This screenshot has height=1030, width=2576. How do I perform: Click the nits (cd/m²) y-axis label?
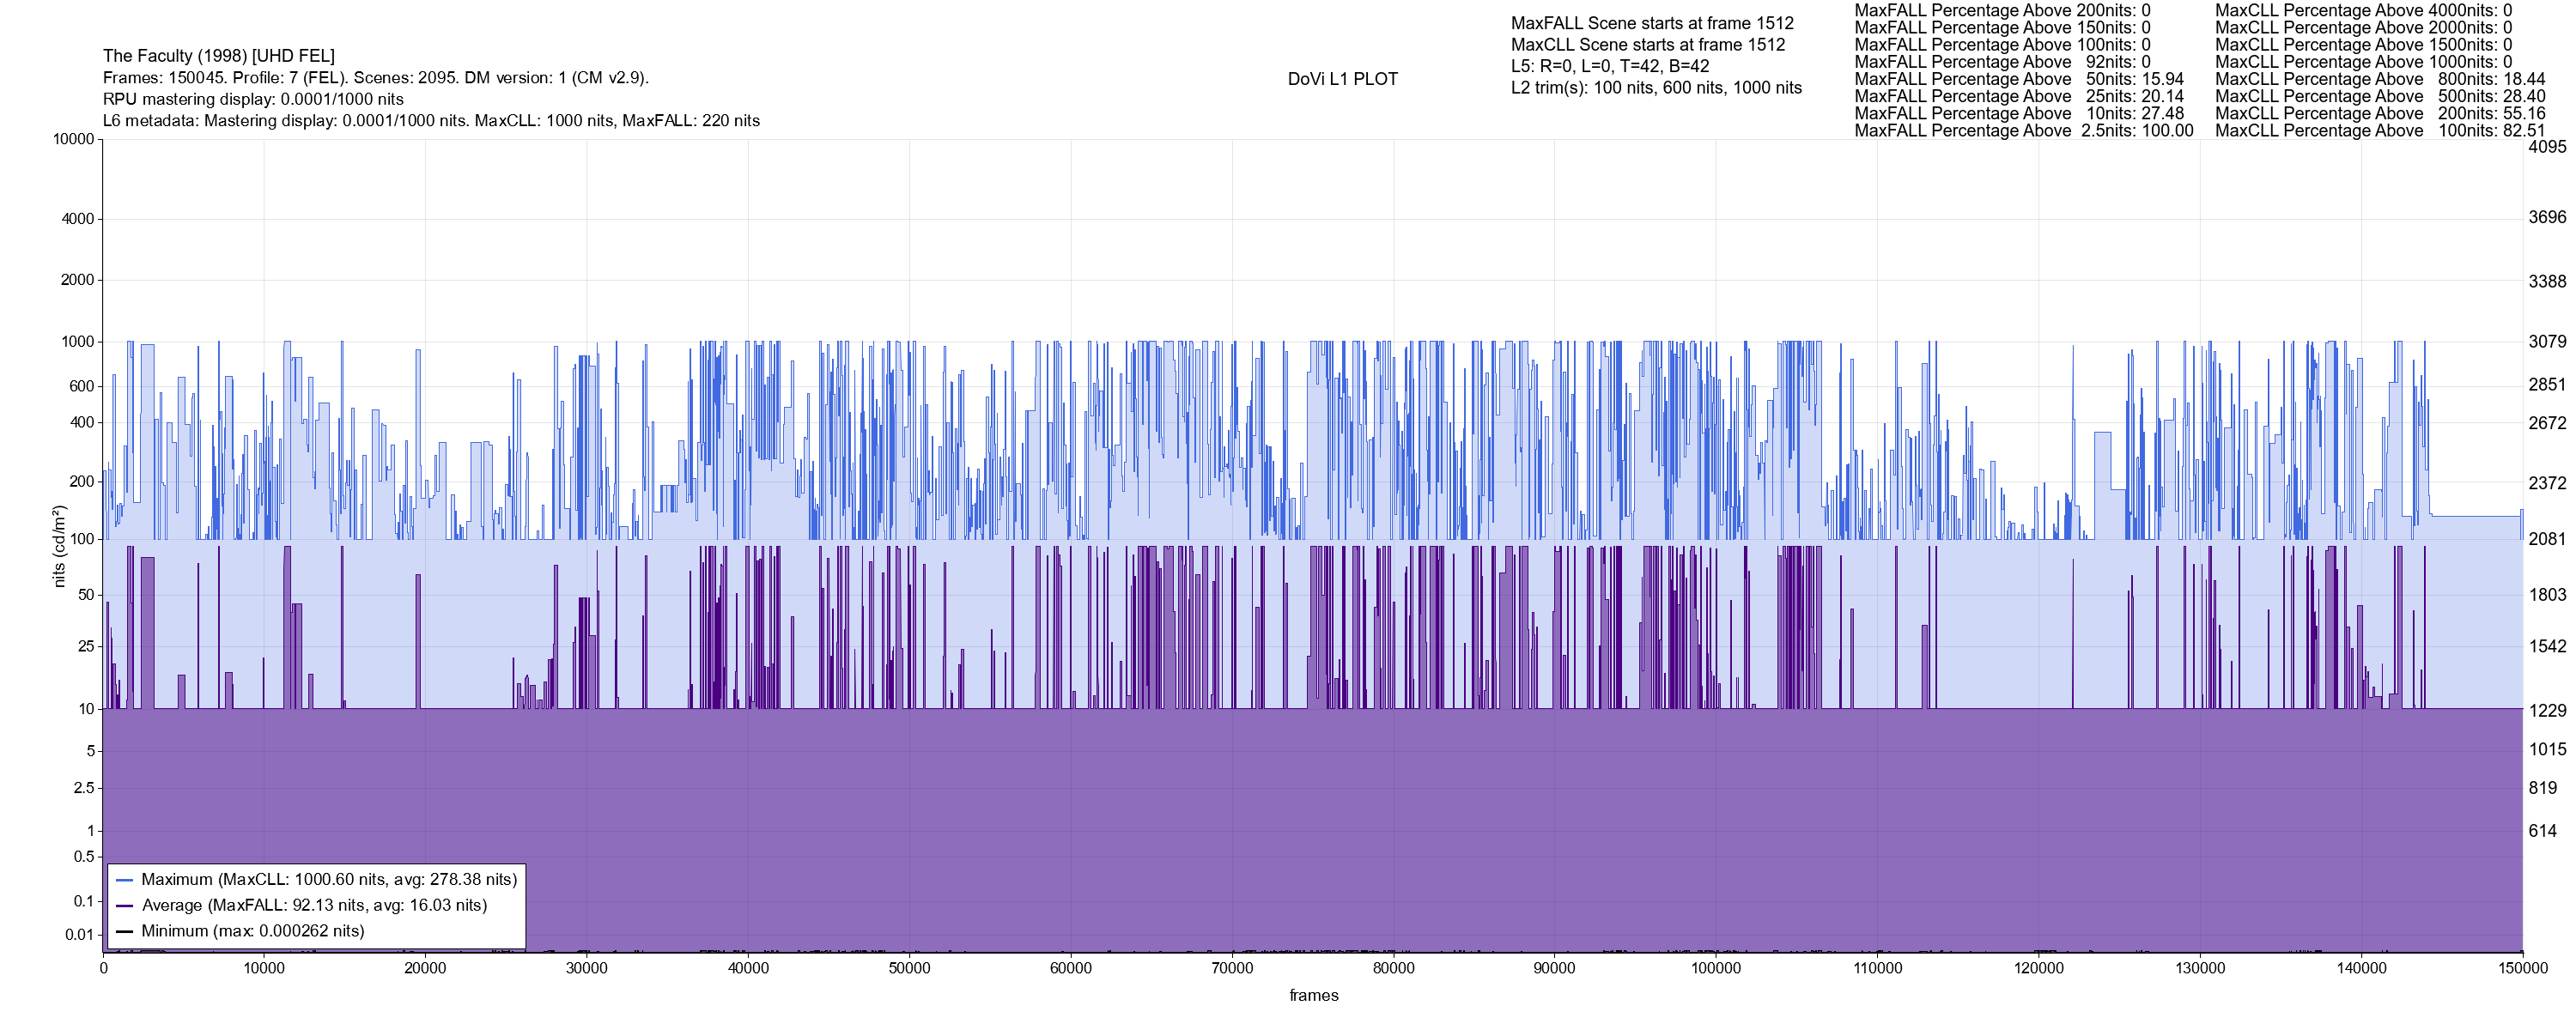(59, 546)
